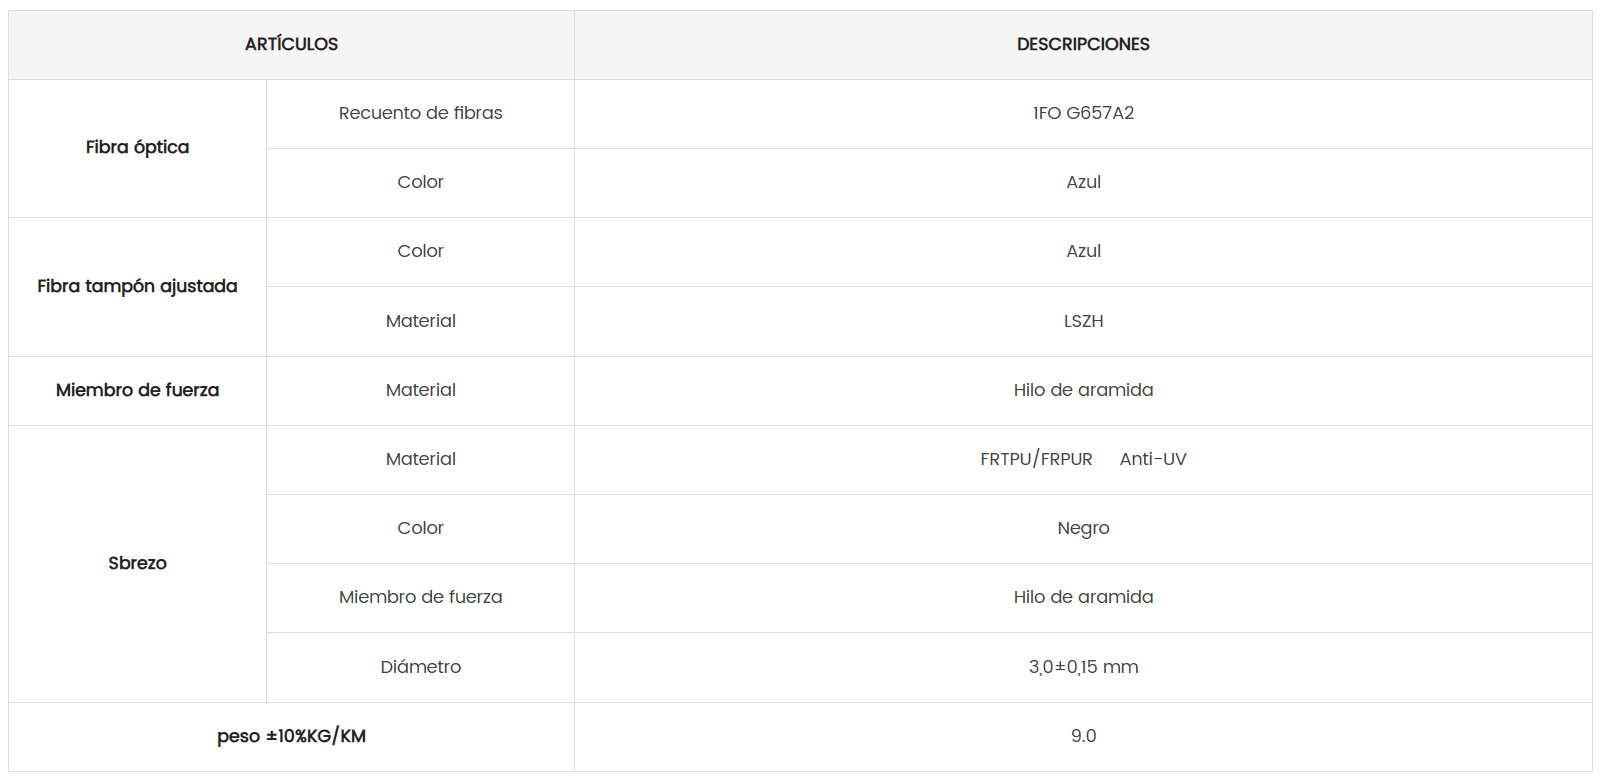Click the Sbrezo row heading

point(137,563)
